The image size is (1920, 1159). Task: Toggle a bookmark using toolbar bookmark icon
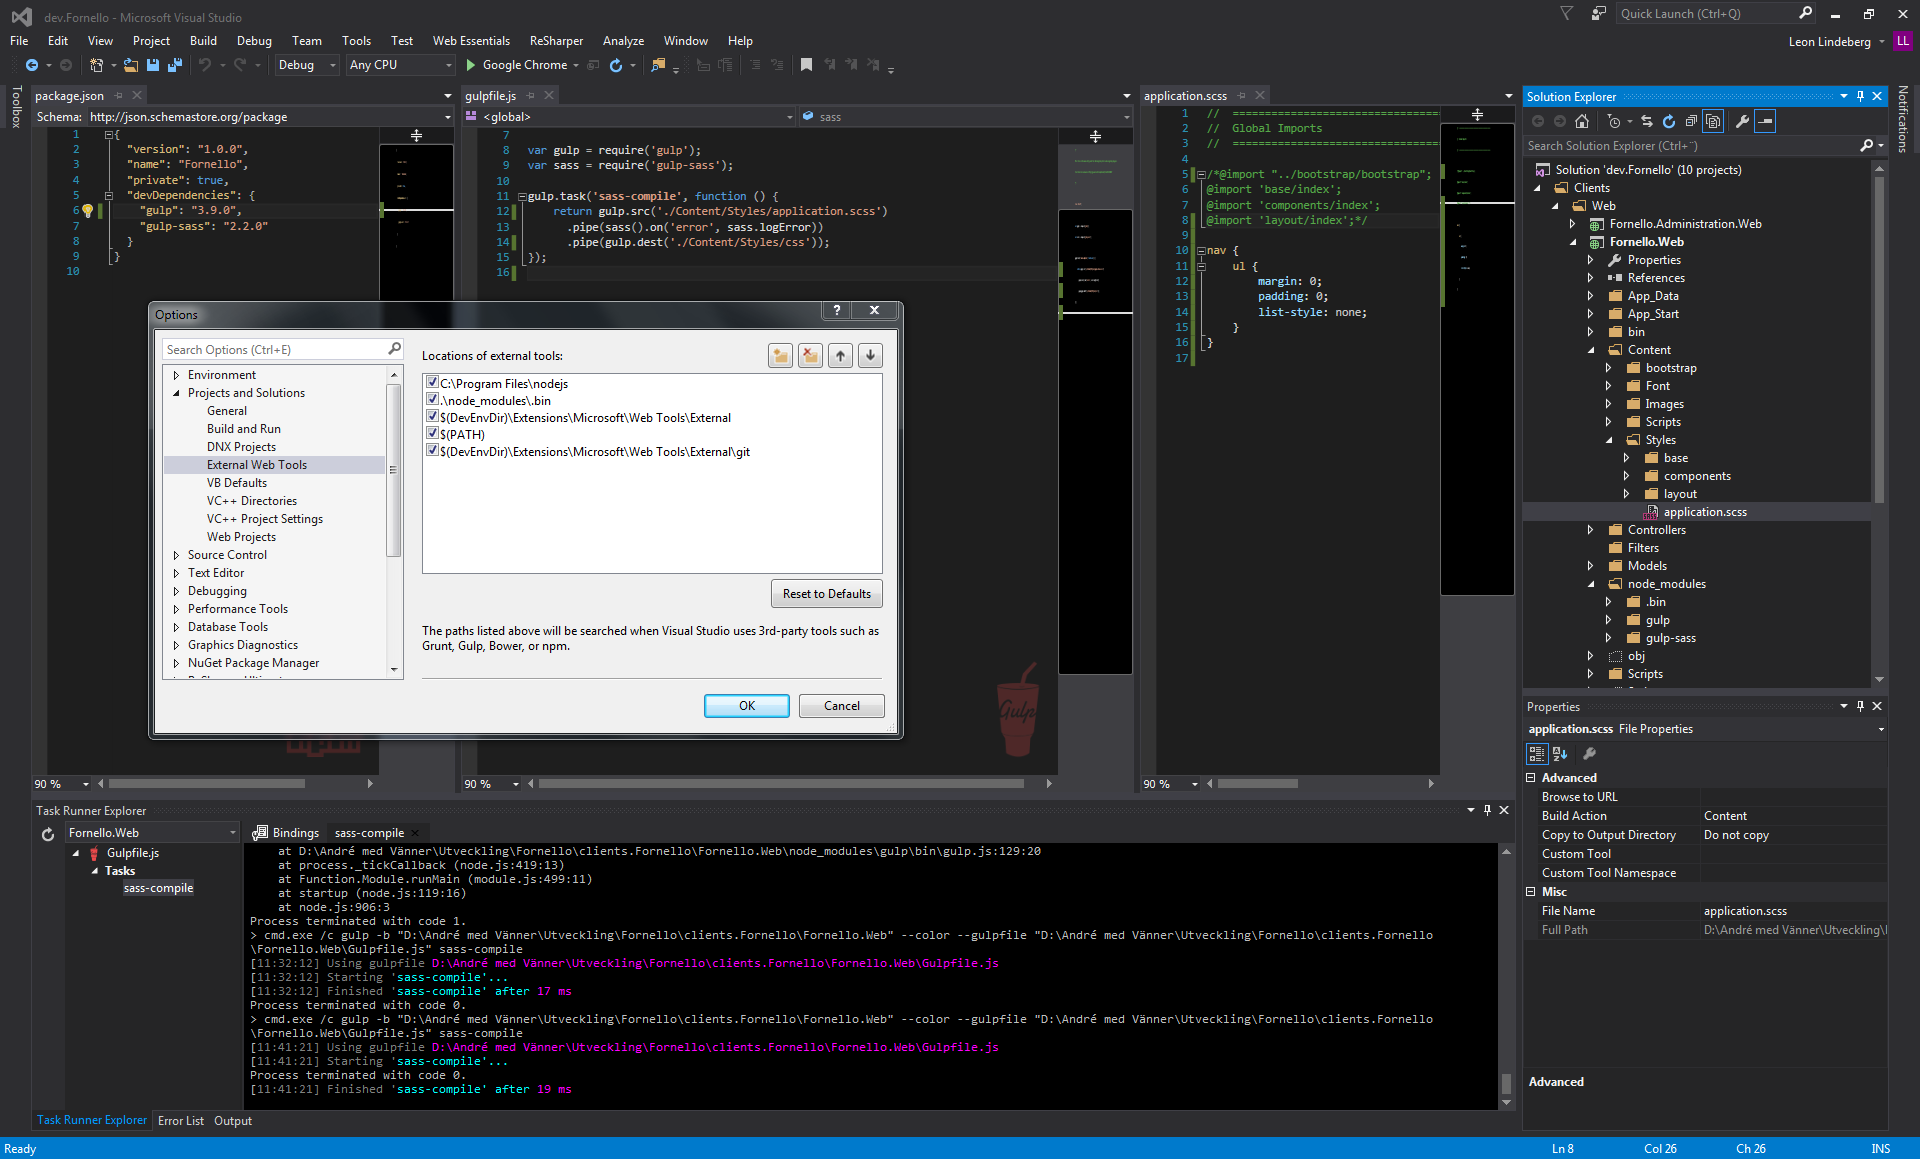tap(806, 65)
